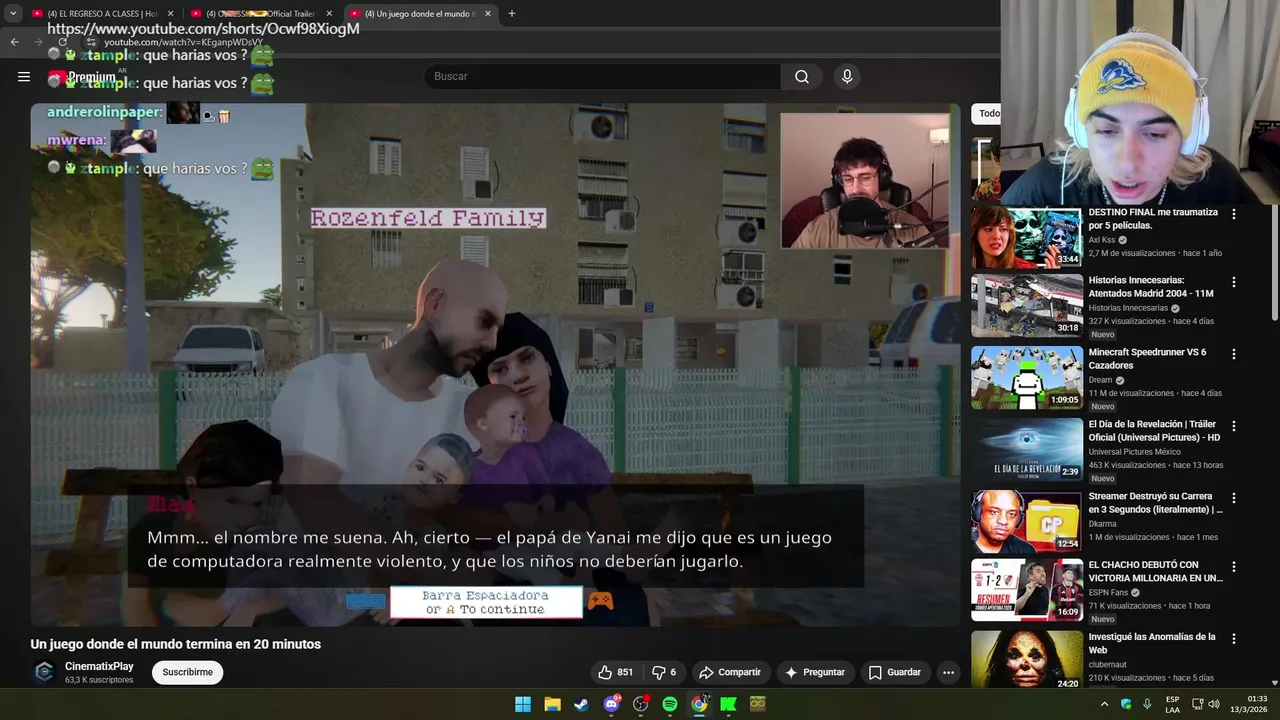
Task: Open 'DESTINO FINAL me traumatiza' video thumbnail
Action: point(1027,237)
